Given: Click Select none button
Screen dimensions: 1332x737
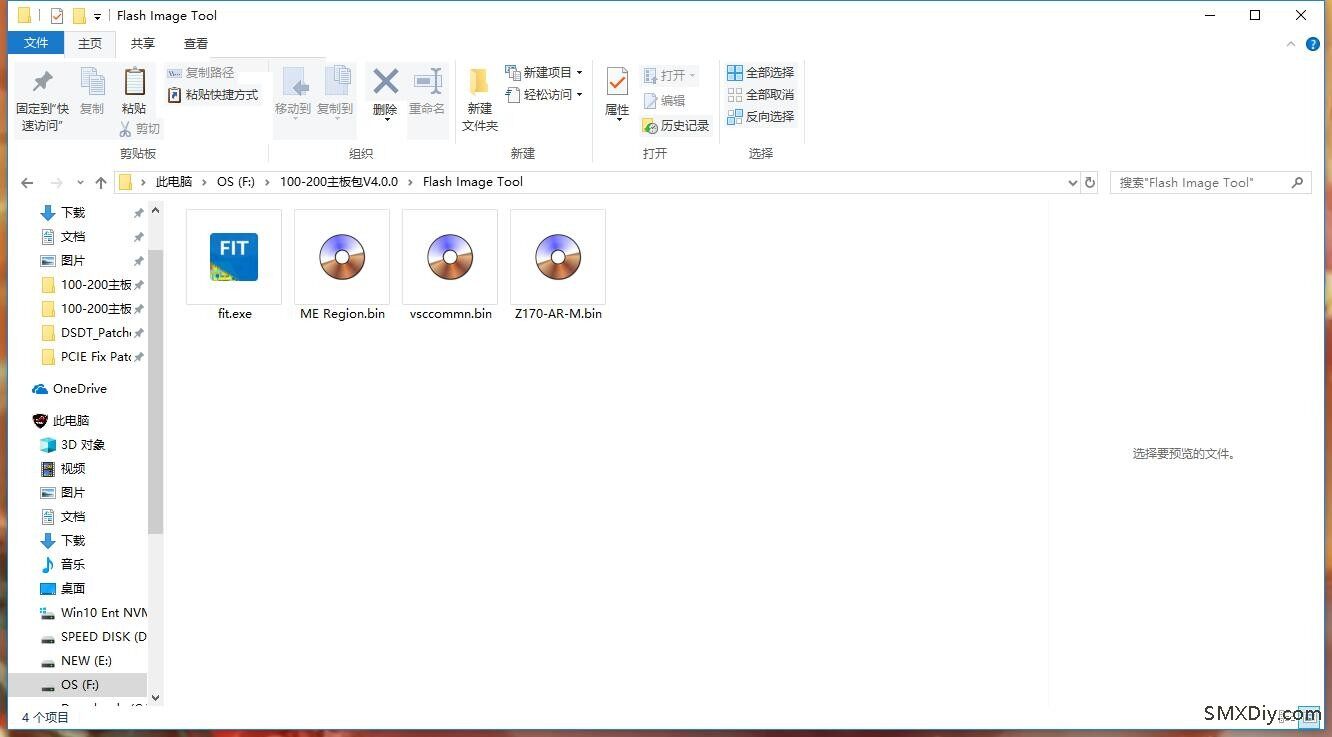Looking at the screenshot, I should coord(760,95).
